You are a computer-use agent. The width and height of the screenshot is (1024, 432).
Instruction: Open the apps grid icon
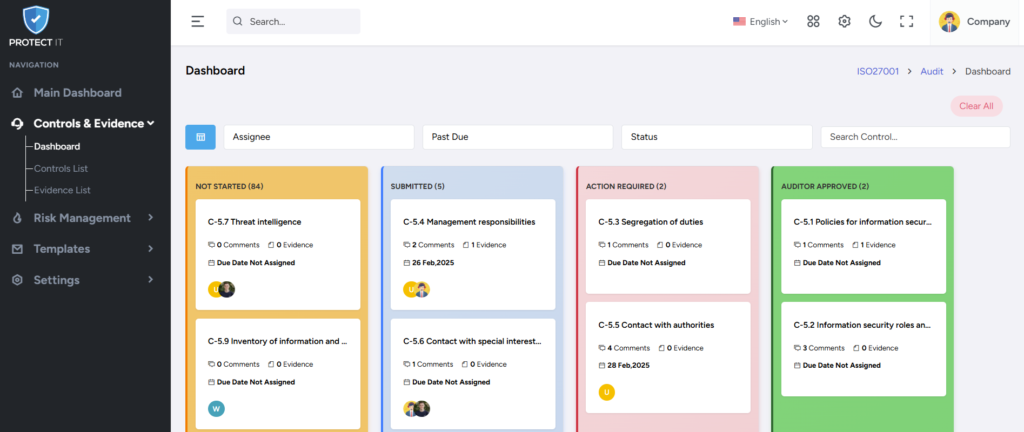pyautogui.click(x=813, y=22)
